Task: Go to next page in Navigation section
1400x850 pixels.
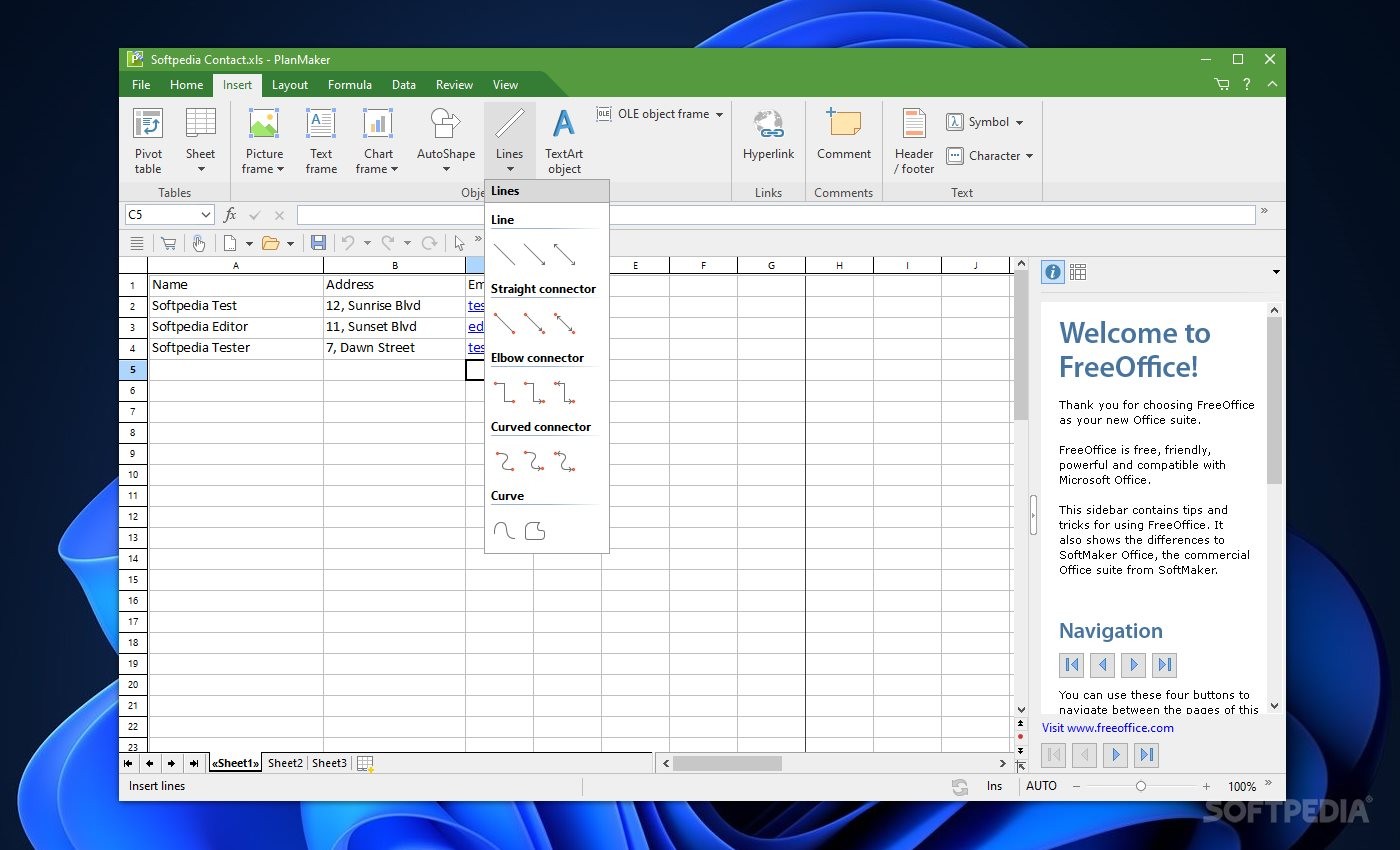Action: point(1133,664)
